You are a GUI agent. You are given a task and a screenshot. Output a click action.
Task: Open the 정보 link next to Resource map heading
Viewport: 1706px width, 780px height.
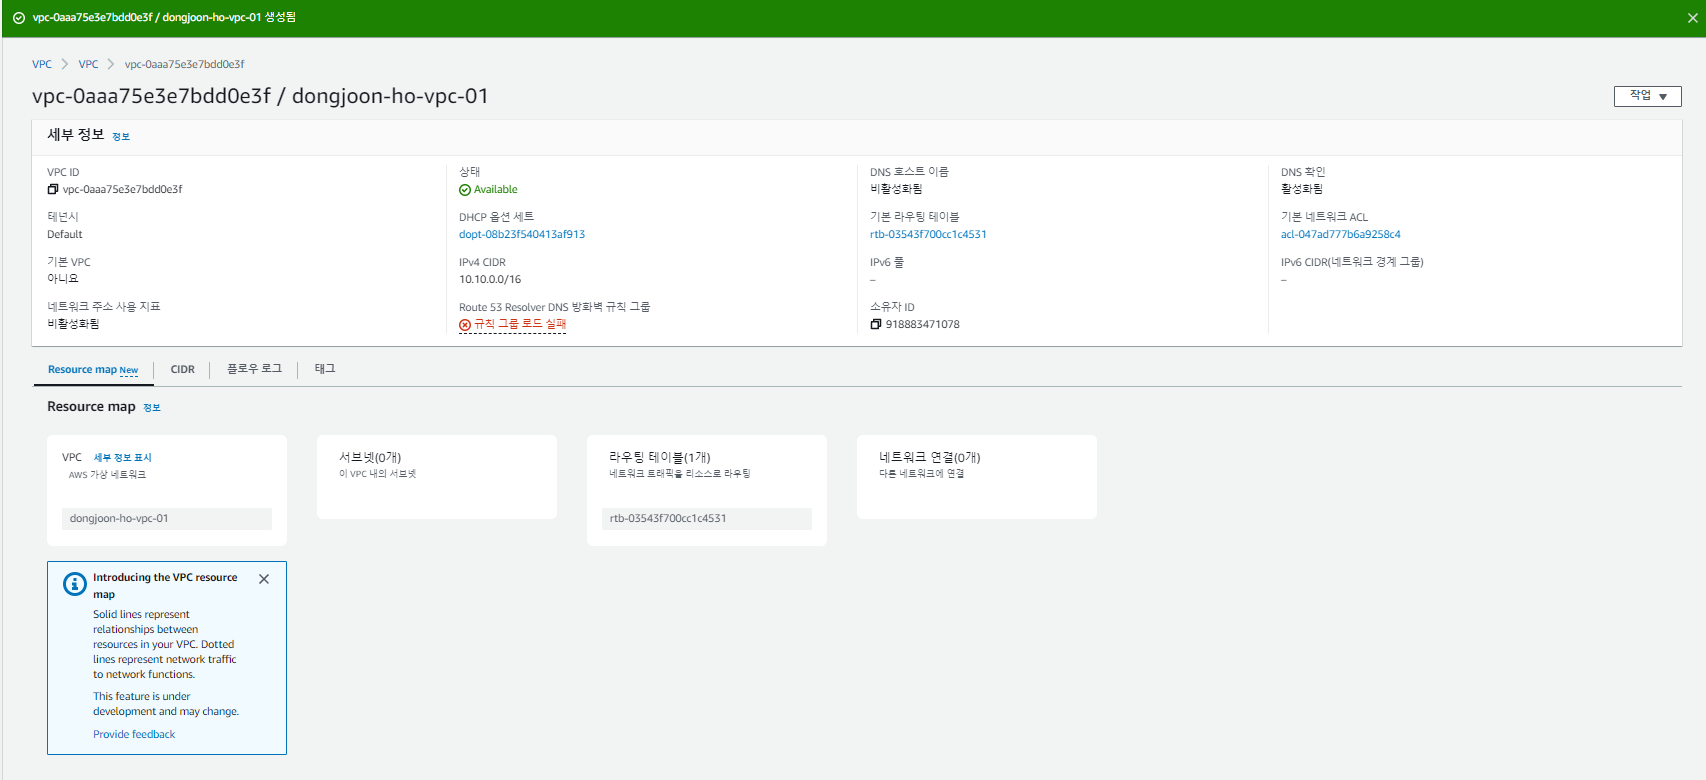coord(152,407)
